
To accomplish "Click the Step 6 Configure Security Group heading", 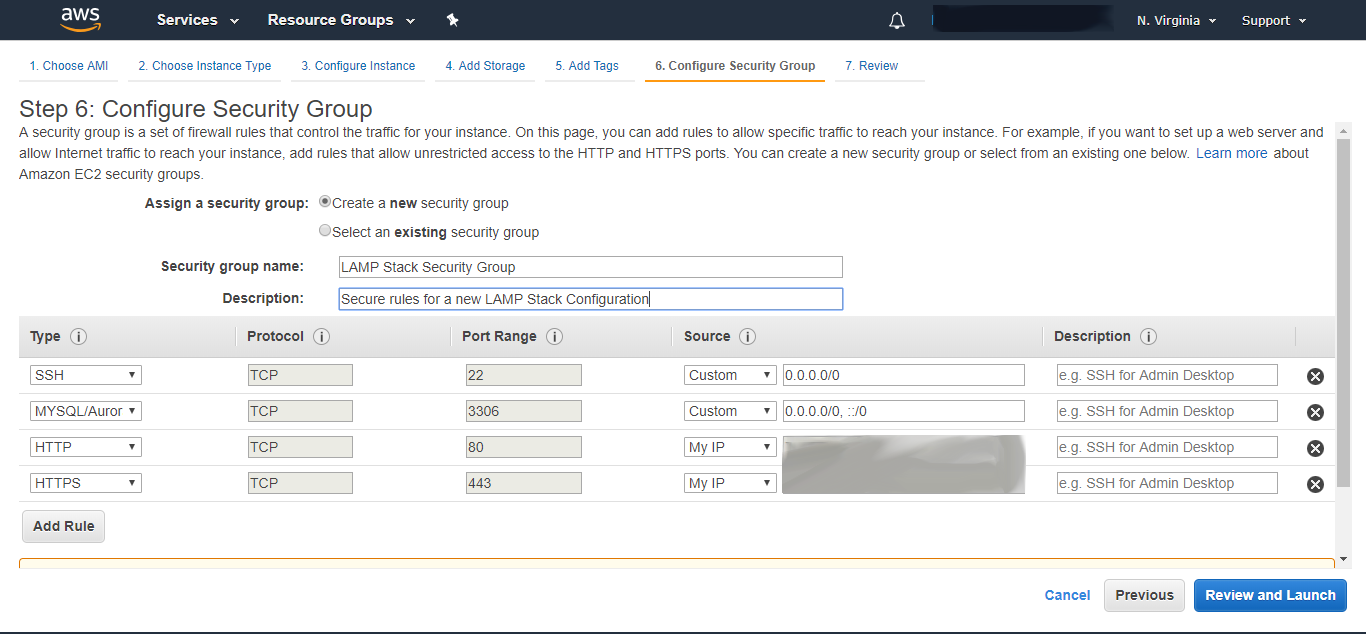I will 196,109.
